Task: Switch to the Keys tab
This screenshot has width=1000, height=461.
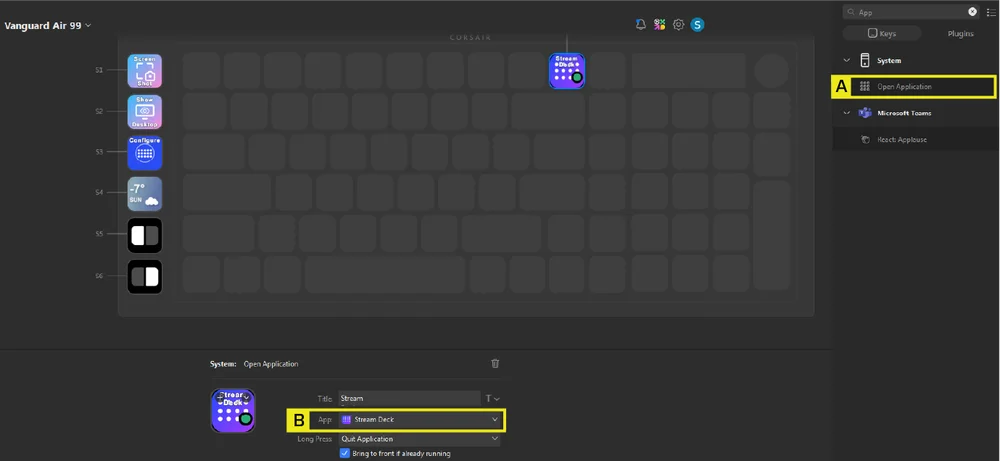Action: [881, 34]
